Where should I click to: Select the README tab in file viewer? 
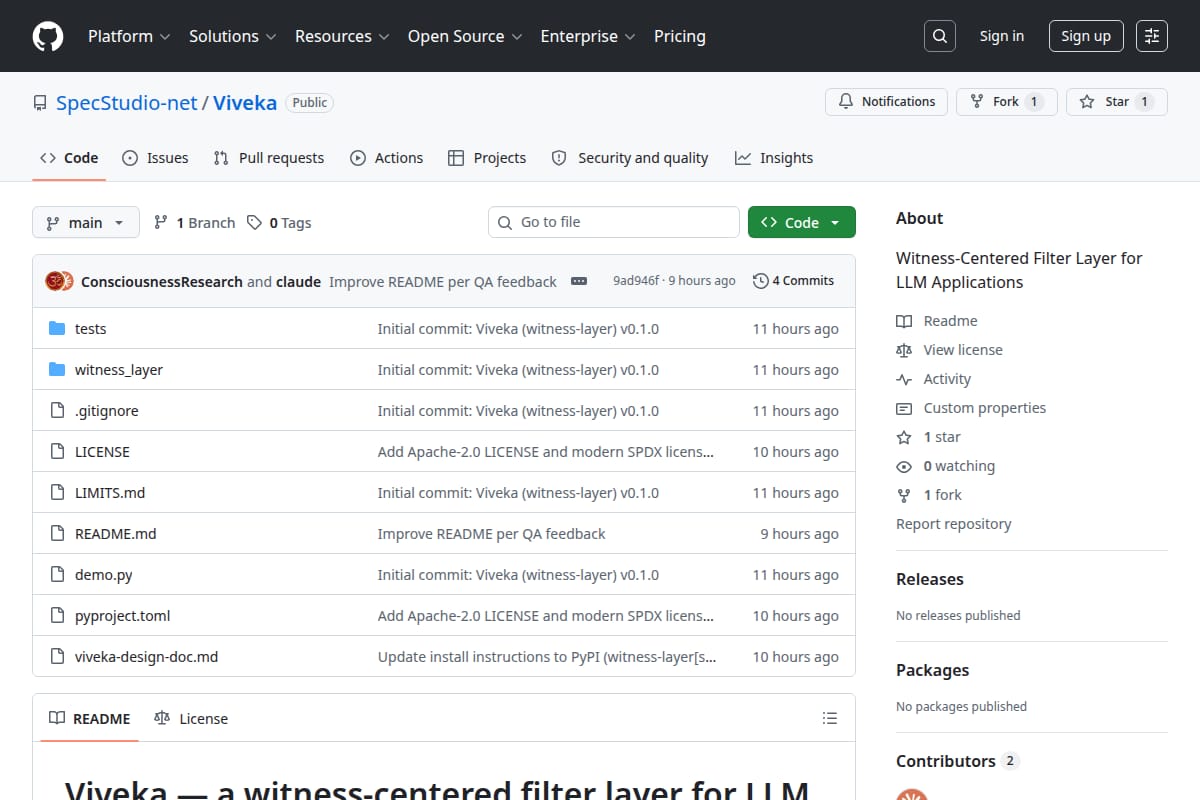[90, 718]
